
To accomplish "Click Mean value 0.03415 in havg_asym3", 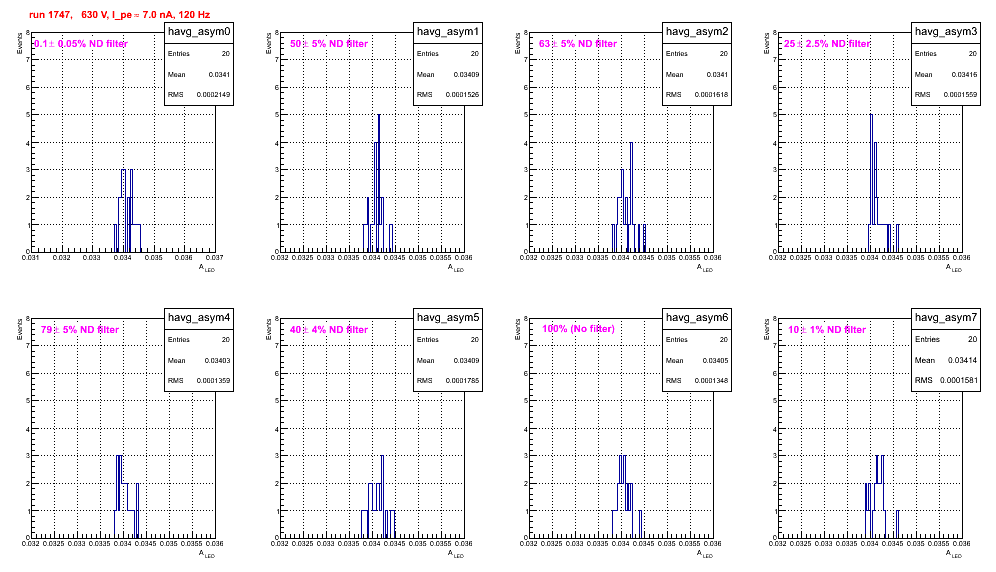I will pos(964,75).
